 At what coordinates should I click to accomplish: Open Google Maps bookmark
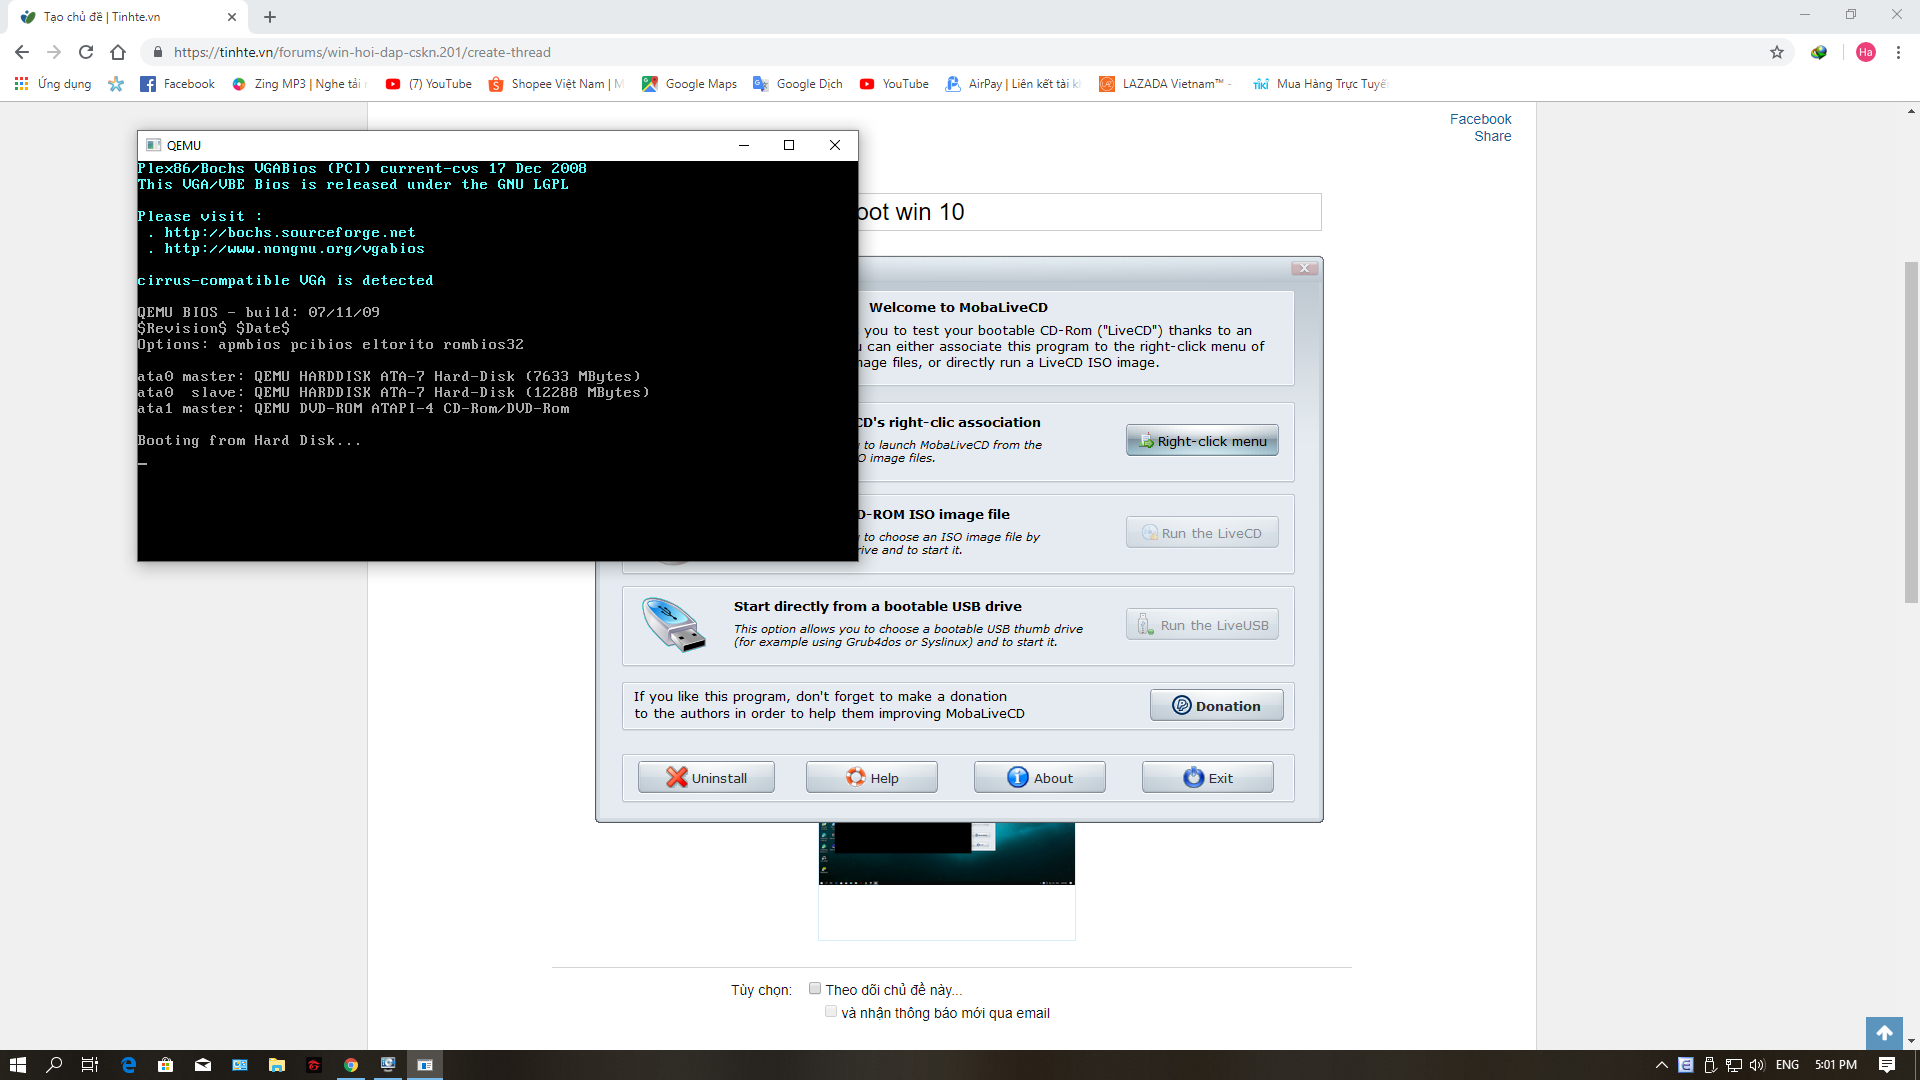point(689,84)
